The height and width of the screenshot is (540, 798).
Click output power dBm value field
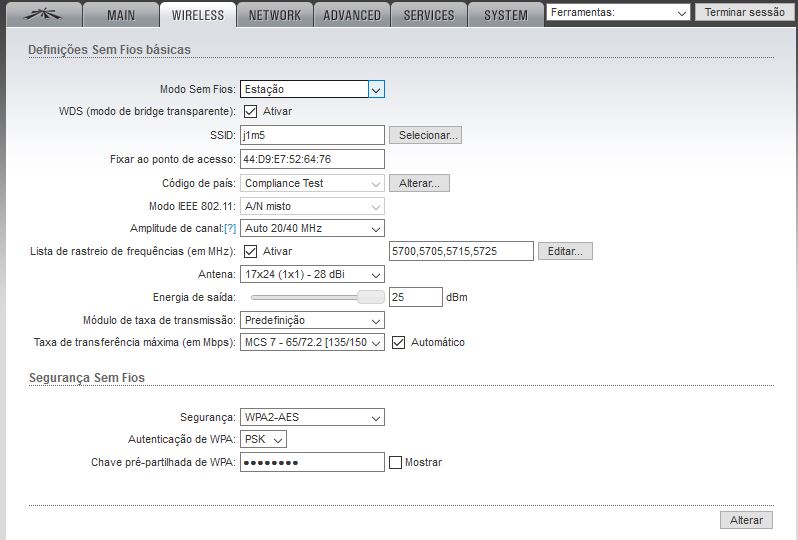[416, 297]
